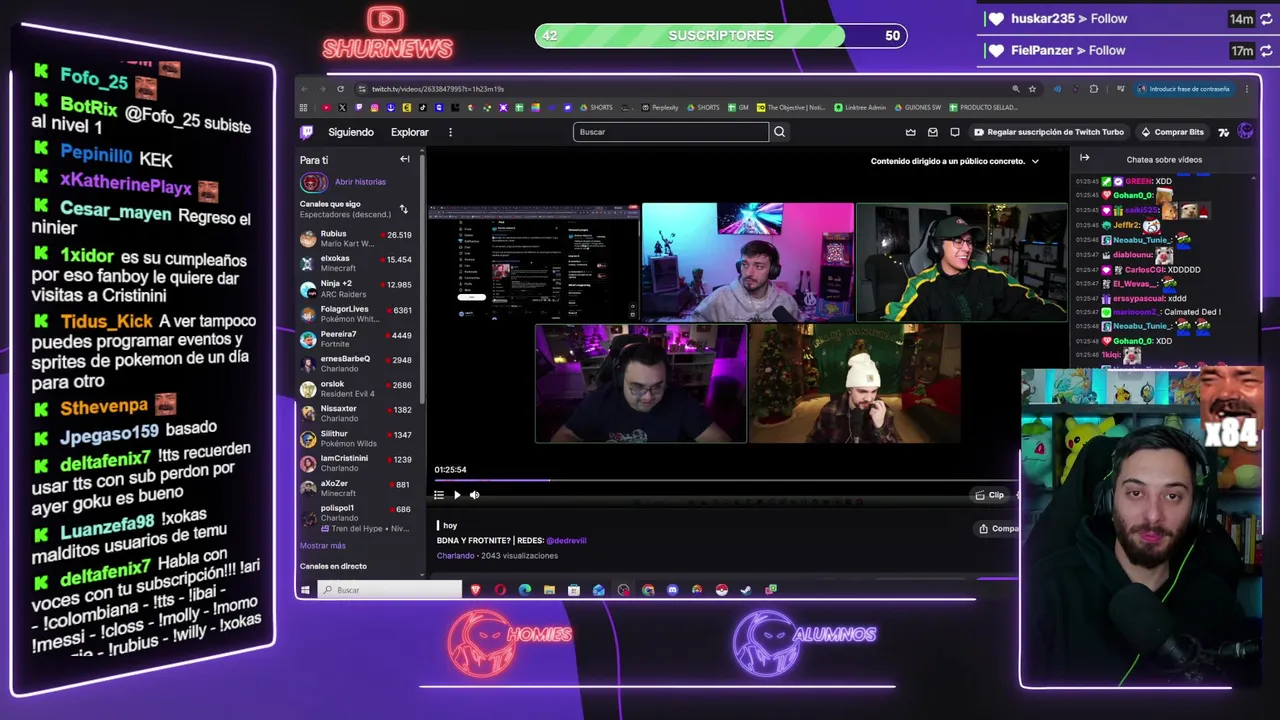Open the GM bookmark

pos(738,107)
